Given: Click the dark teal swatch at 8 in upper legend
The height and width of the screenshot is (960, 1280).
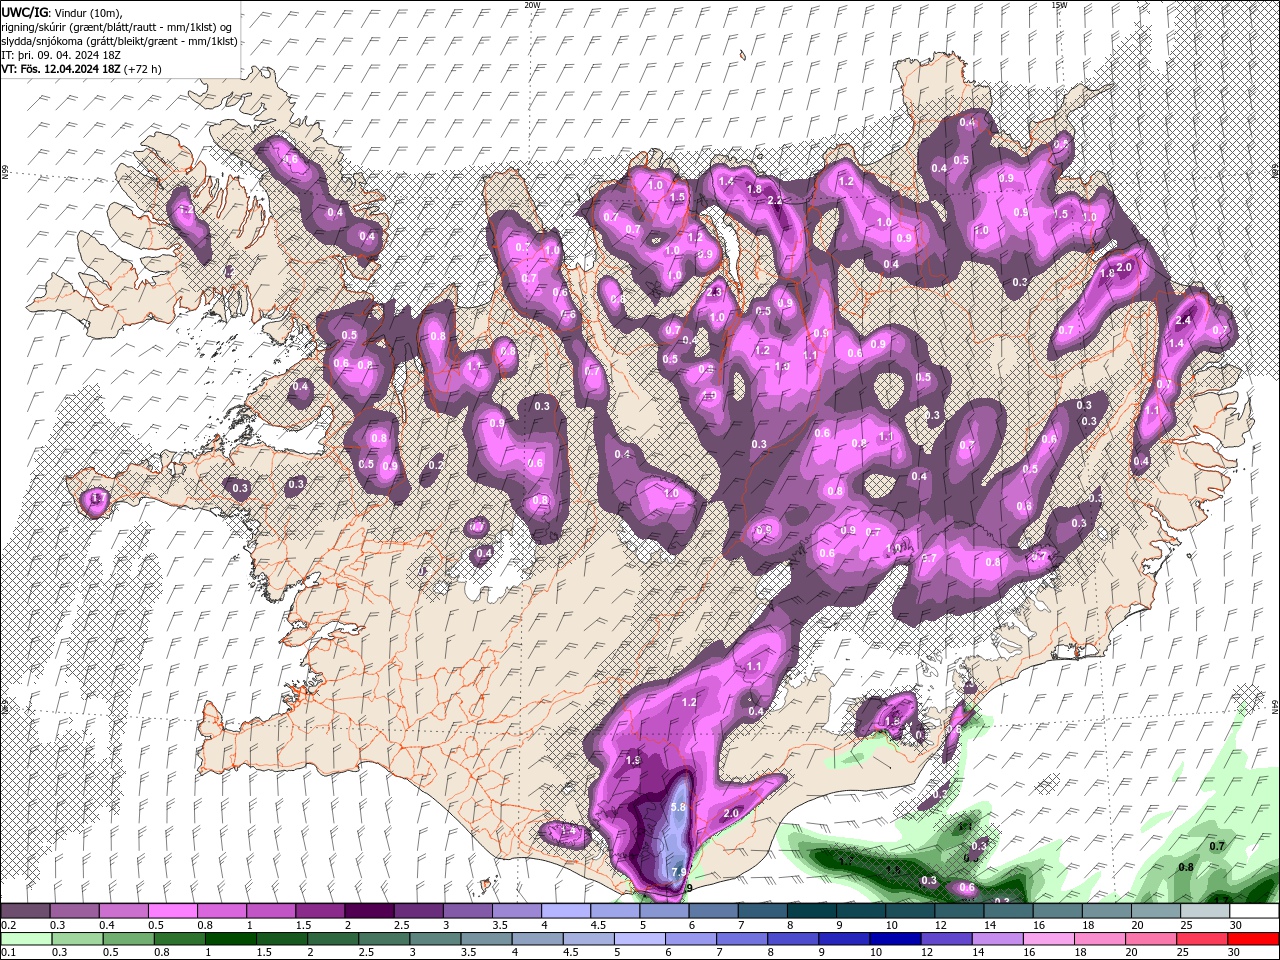Looking at the screenshot, I should click(810, 911).
